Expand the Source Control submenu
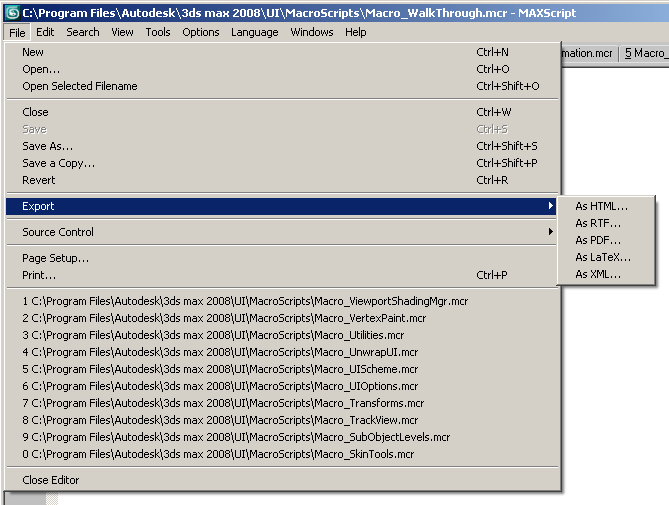 (282, 232)
